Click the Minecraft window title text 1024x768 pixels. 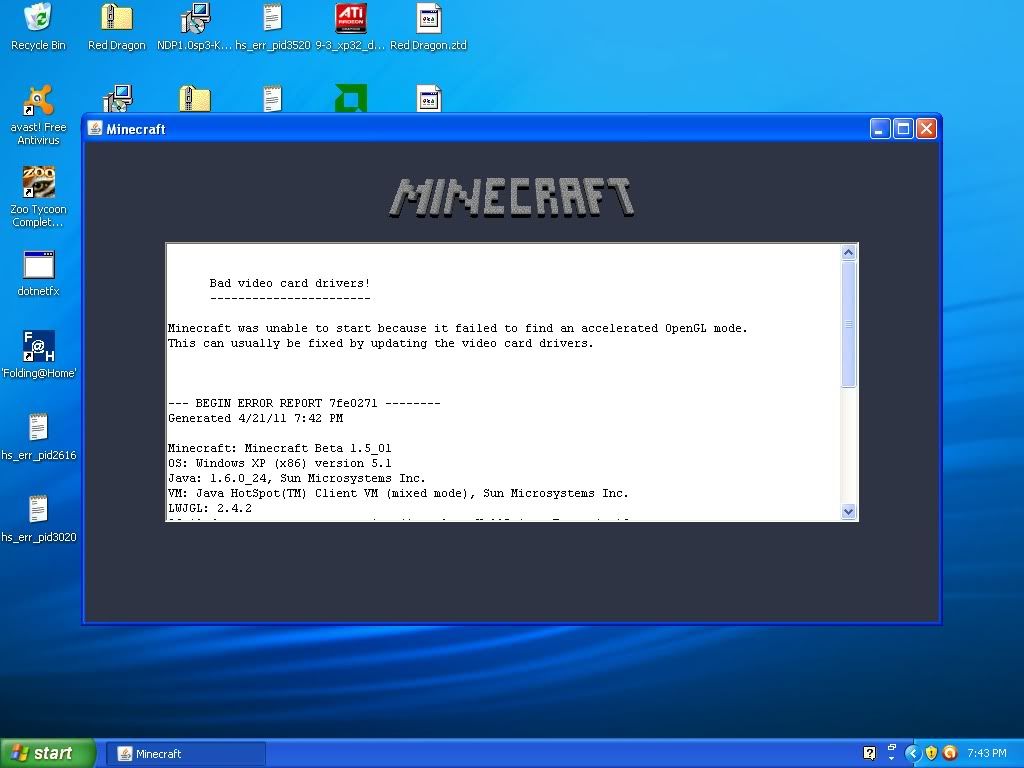[x=136, y=129]
